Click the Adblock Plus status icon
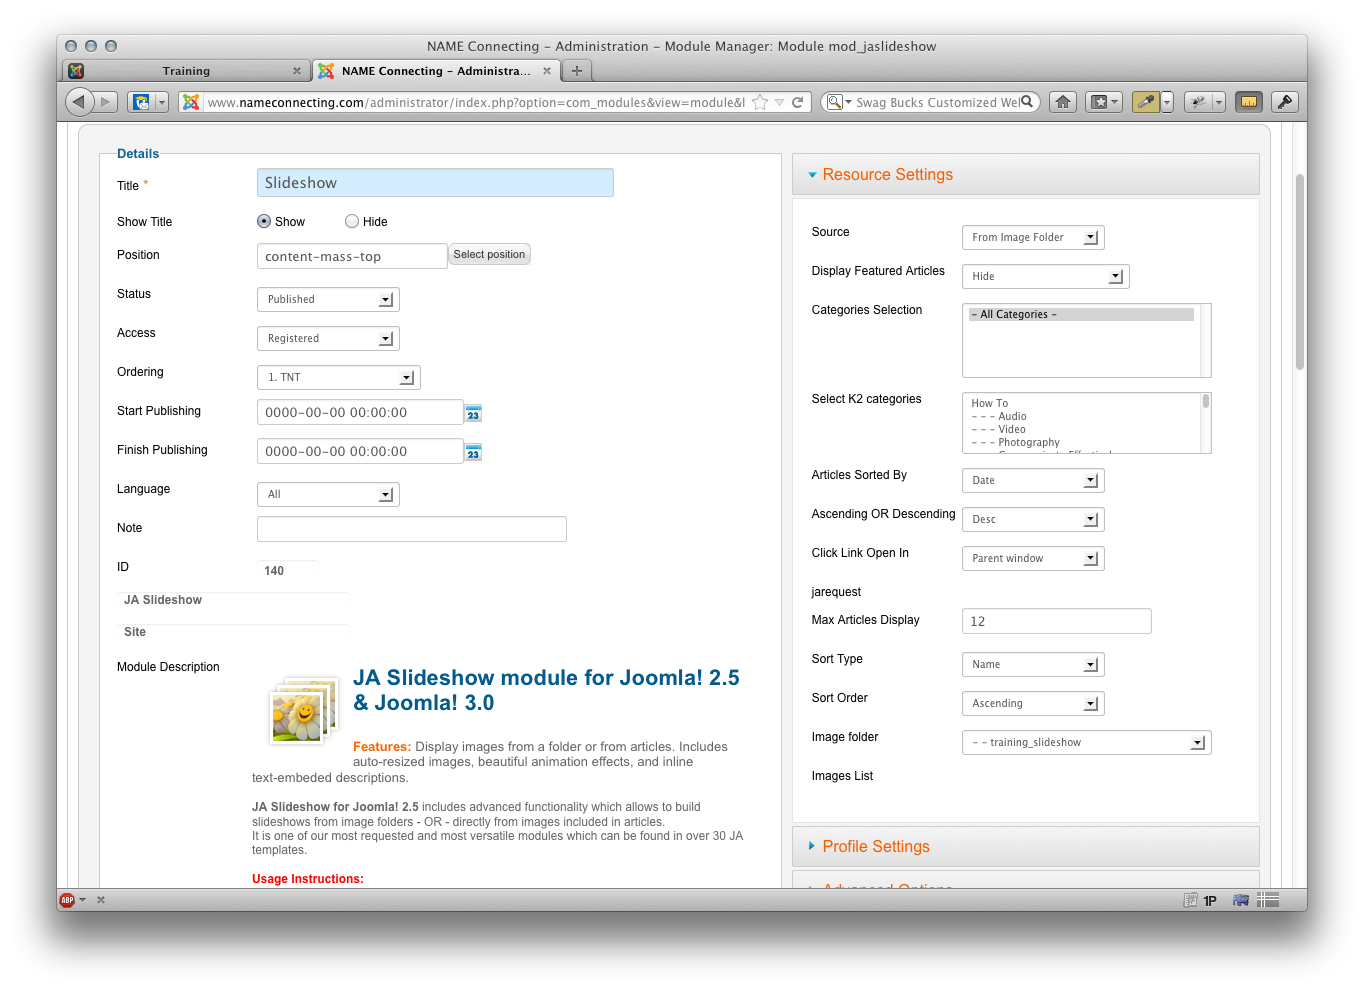 (67, 900)
